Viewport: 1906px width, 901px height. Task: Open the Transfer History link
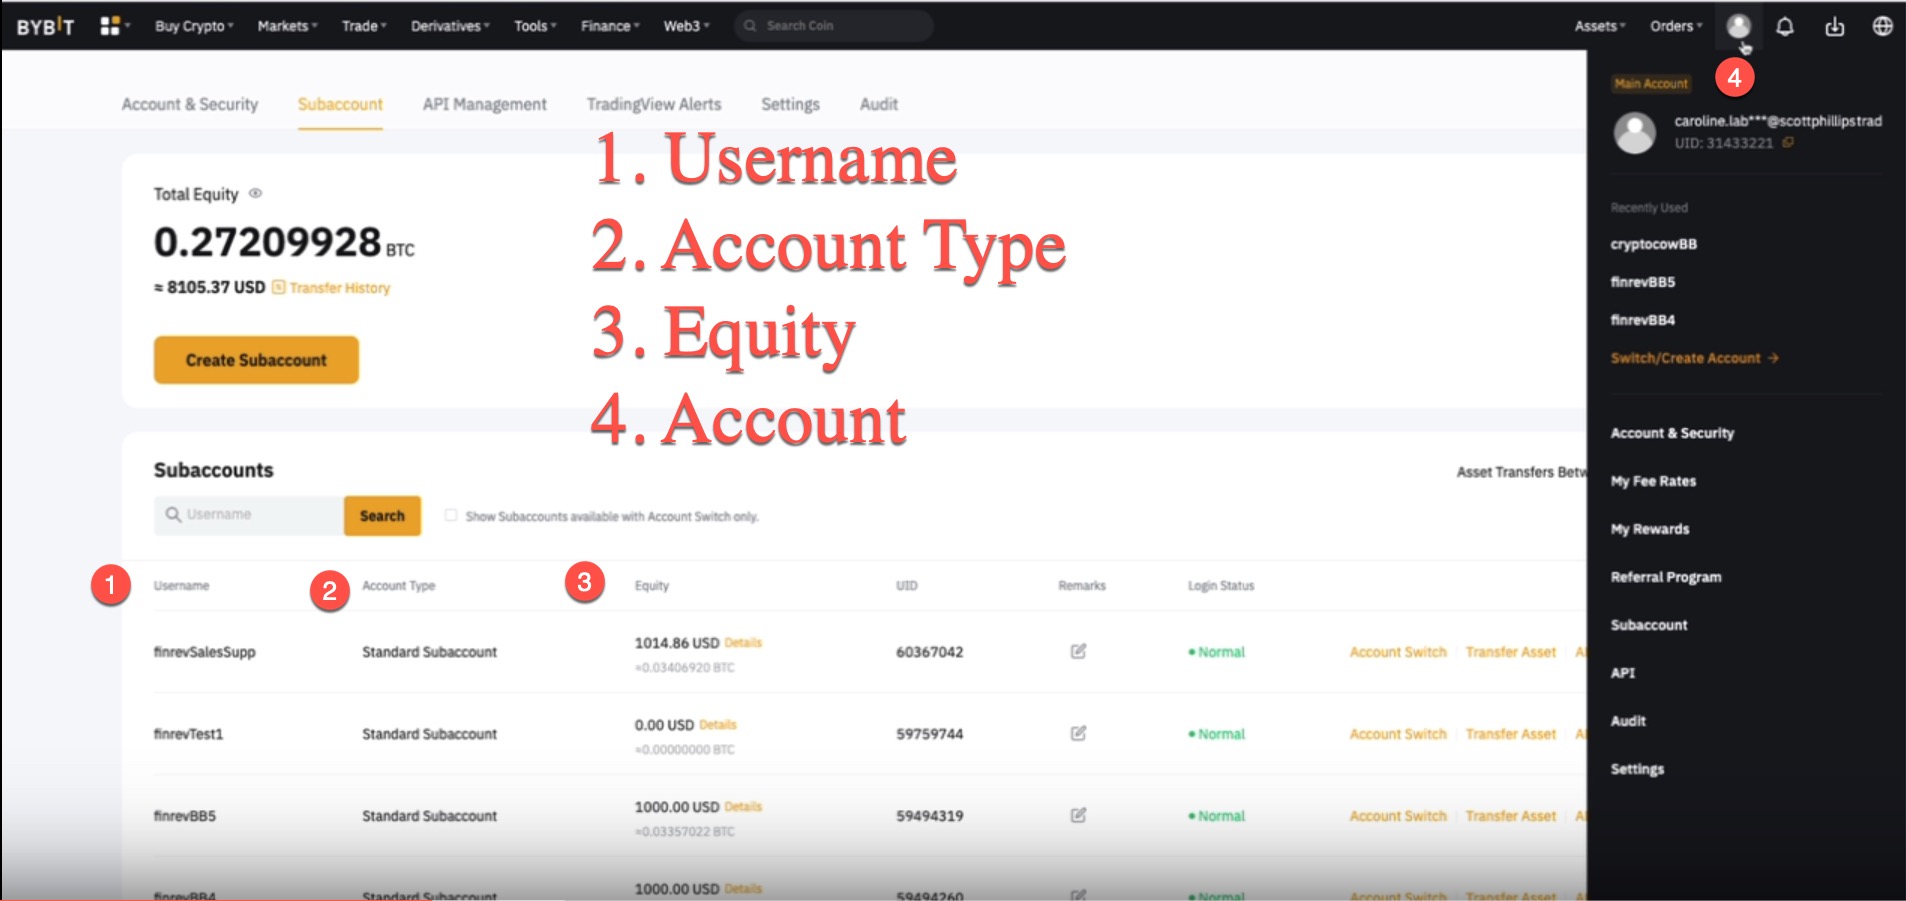click(340, 288)
